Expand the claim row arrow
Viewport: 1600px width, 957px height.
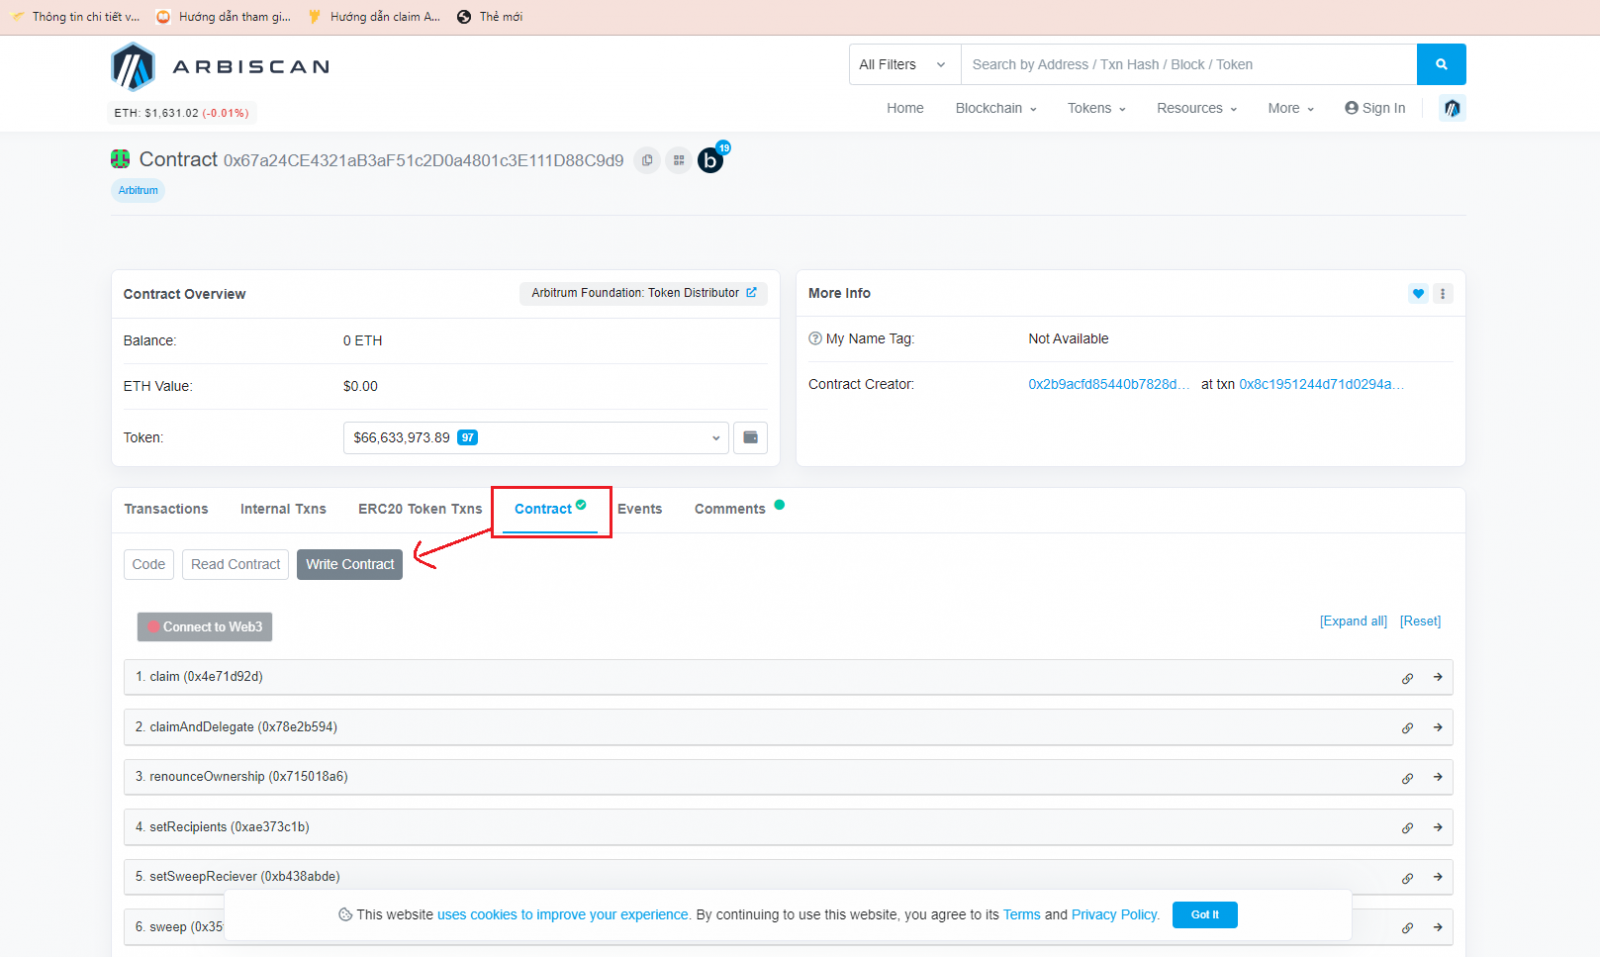click(x=1438, y=677)
